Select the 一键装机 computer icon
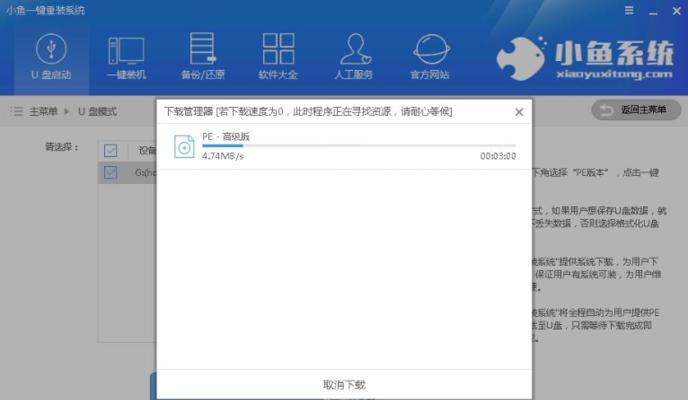 point(126,50)
